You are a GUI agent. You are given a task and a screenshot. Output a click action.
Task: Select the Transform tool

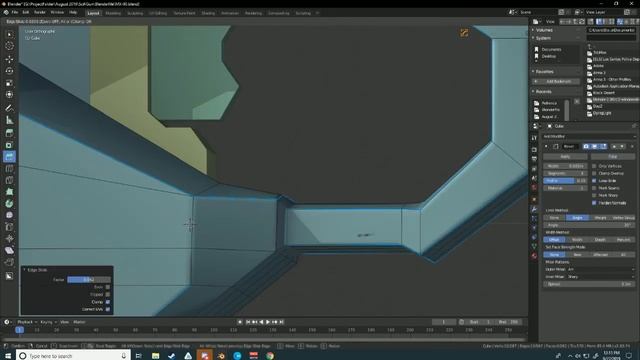pyautogui.click(x=9, y=95)
